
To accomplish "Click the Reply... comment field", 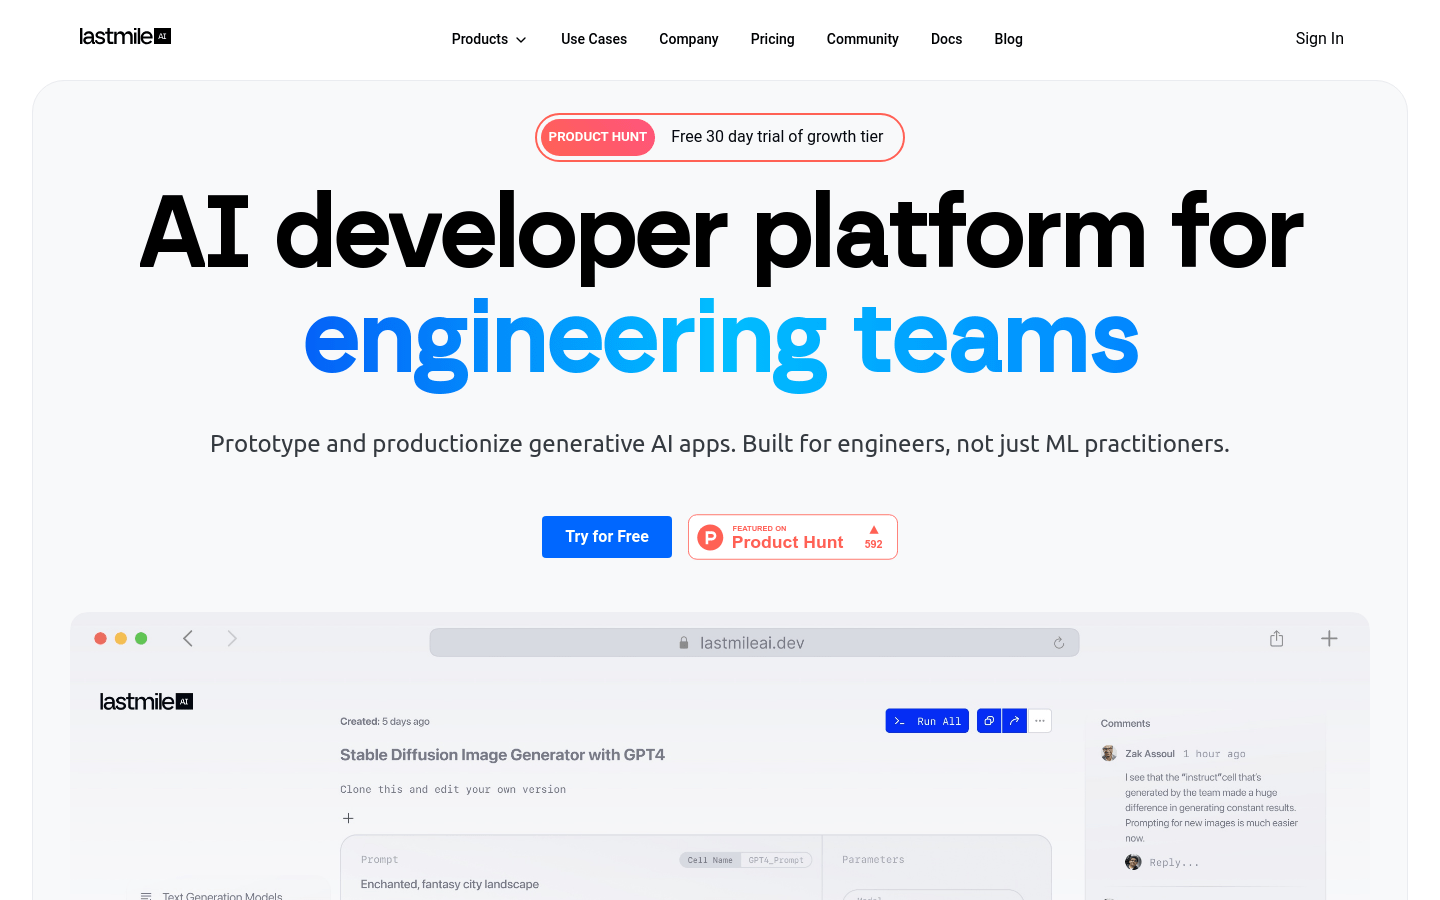I will click(x=1174, y=863).
